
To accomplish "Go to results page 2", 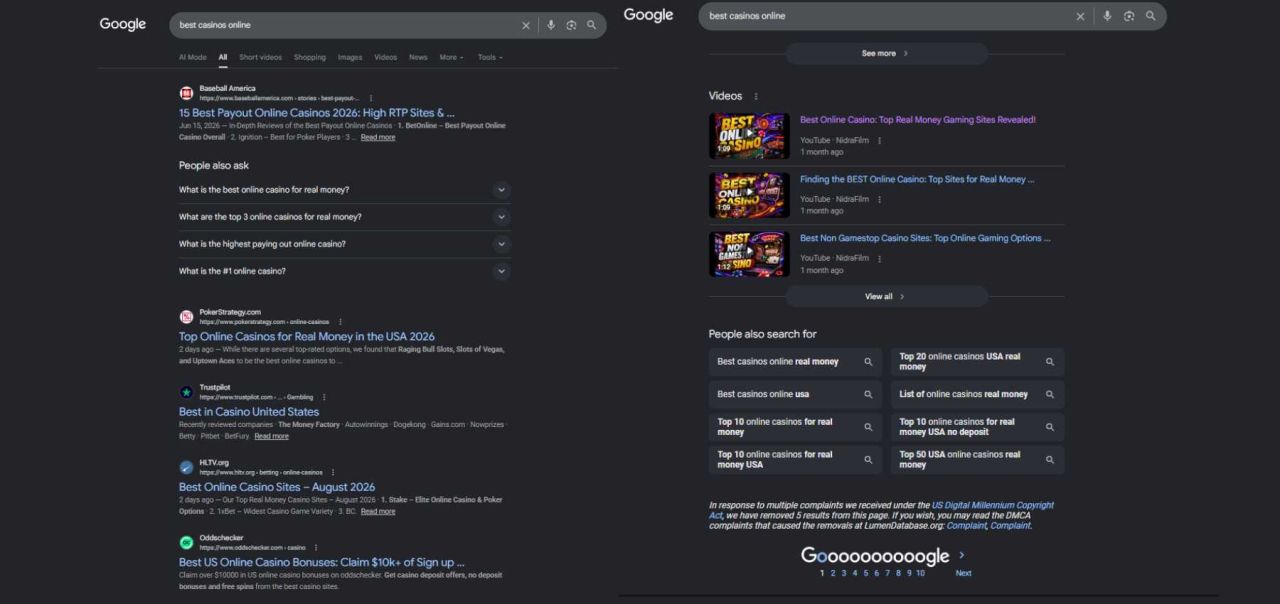I will pyautogui.click(x=832, y=573).
